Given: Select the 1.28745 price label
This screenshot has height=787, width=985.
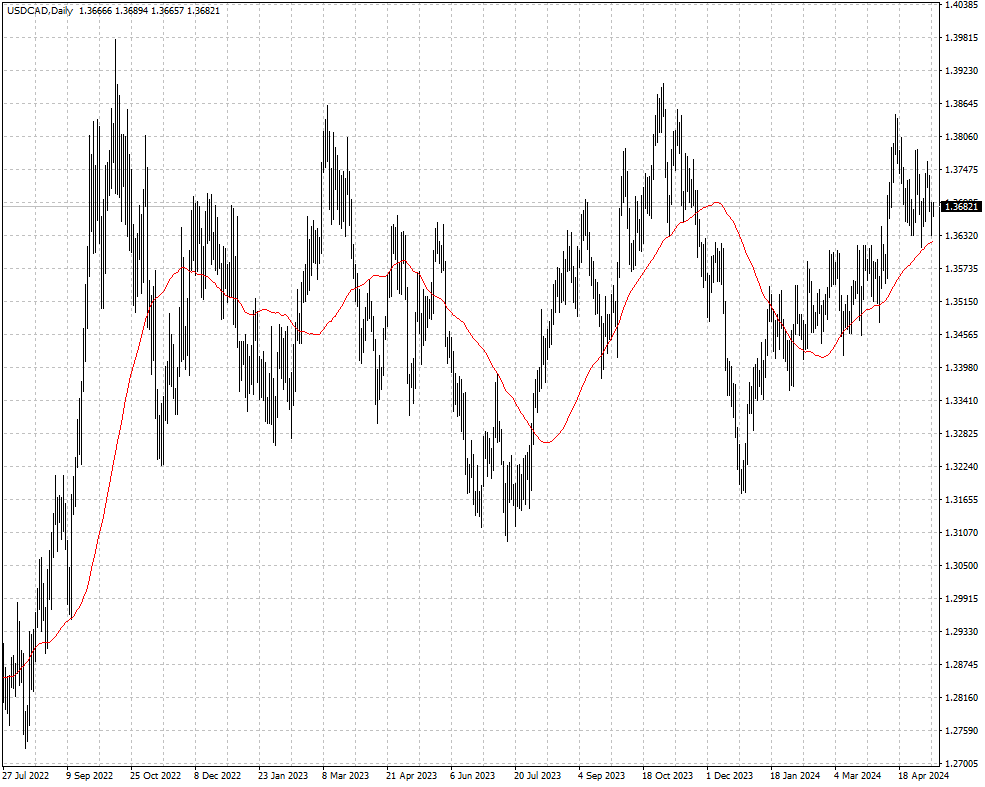Looking at the screenshot, I should (961, 665).
